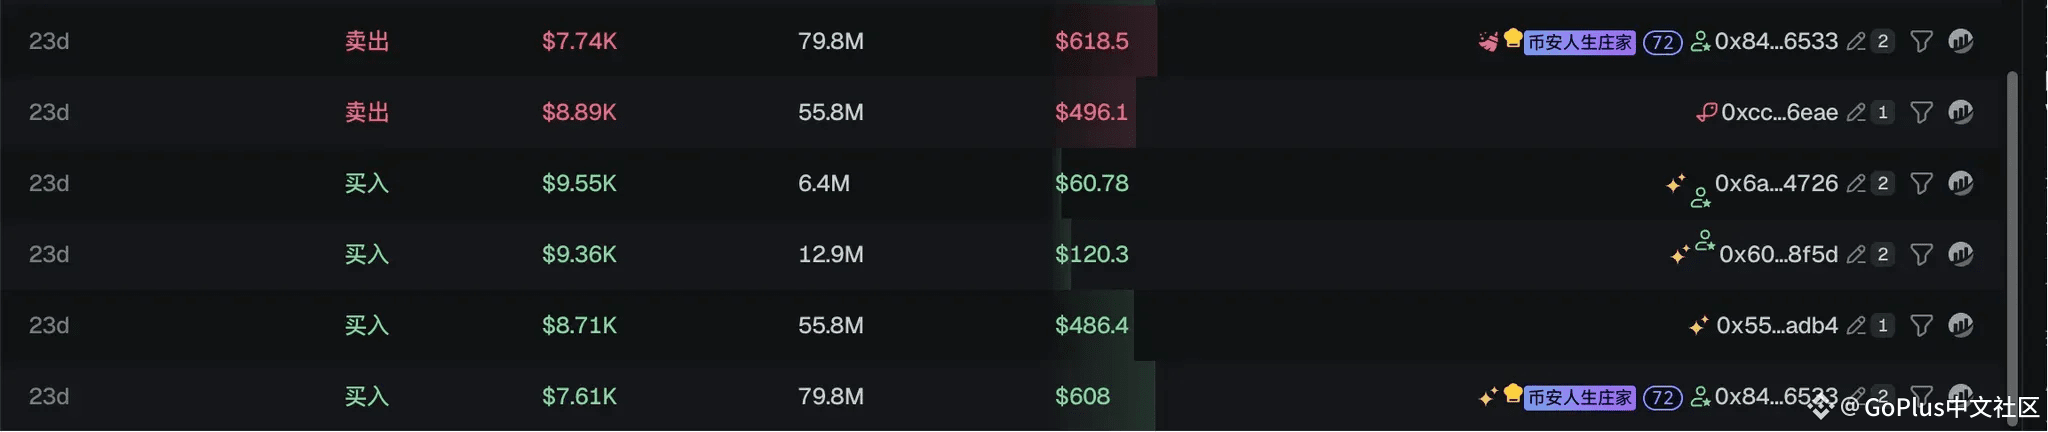Image resolution: width=2048 pixels, height=432 pixels.
Task: Open chart icon for 0x6a...4726 row
Action: [x=1960, y=183]
